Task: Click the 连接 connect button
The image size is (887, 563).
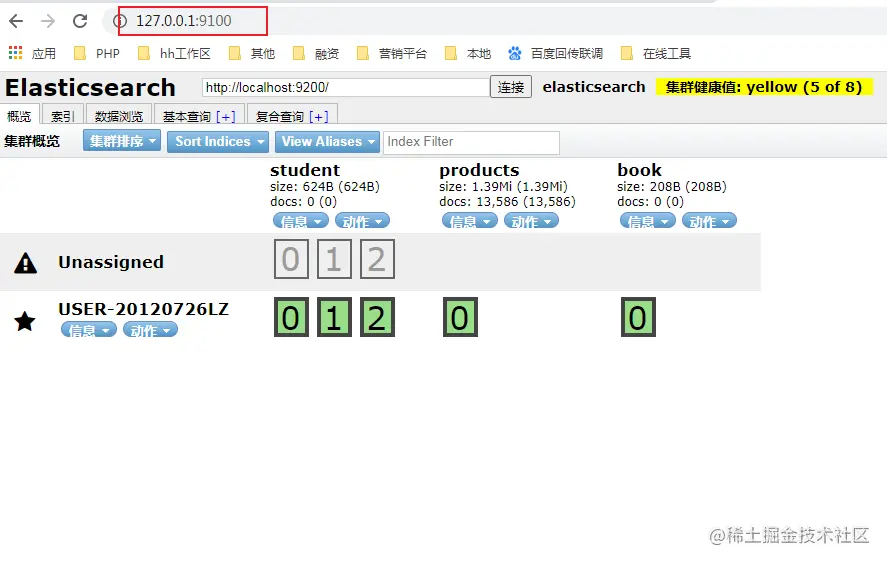Action: pyautogui.click(x=511, y=87)
